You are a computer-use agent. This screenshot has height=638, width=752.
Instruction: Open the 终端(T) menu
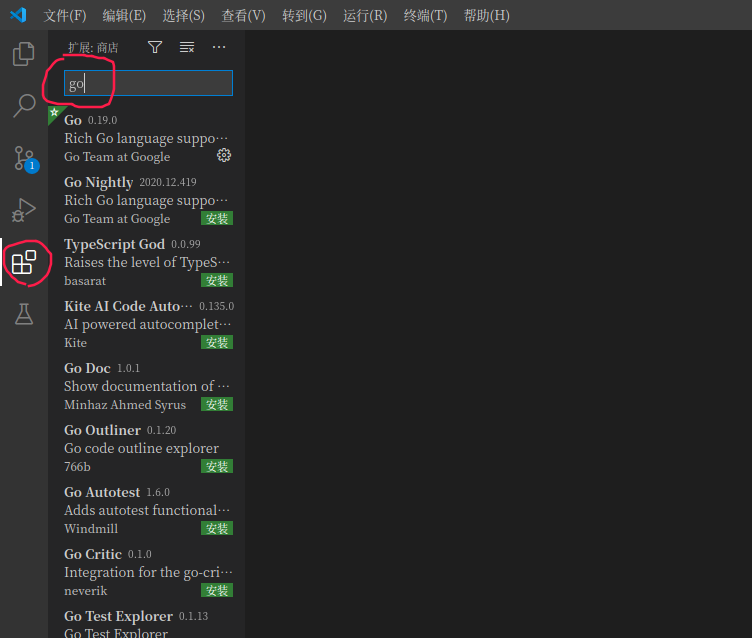pos(425,15)
